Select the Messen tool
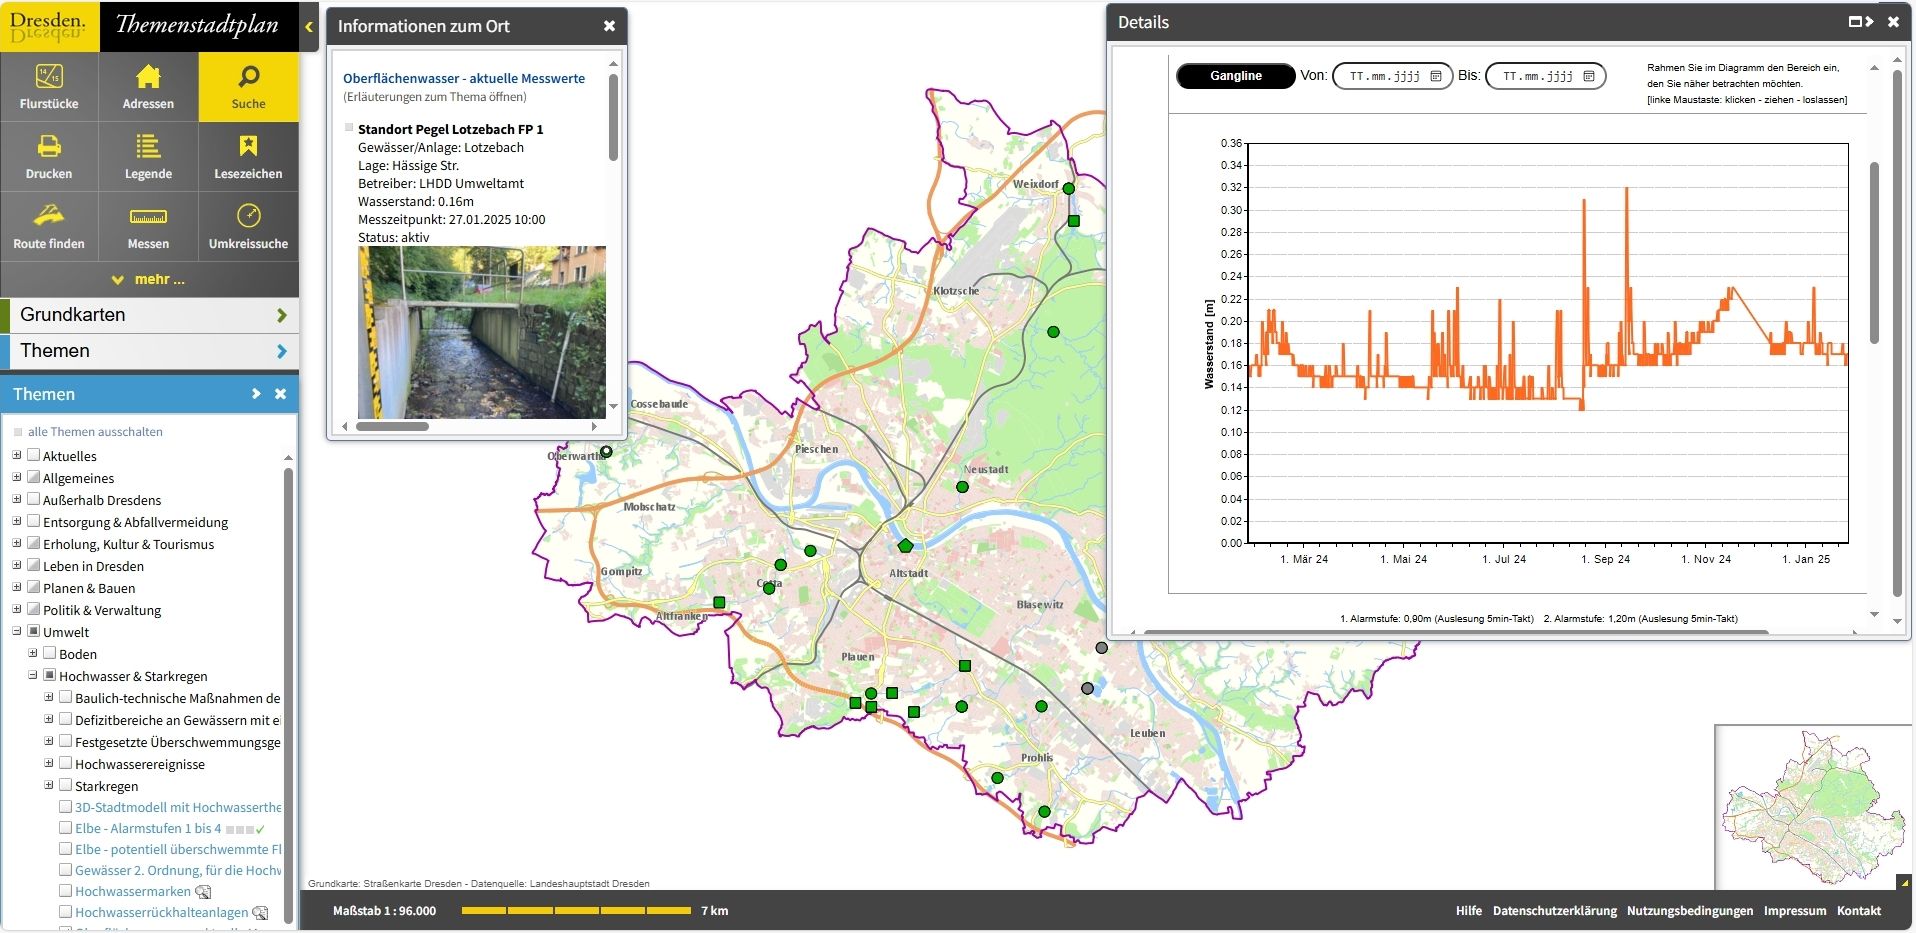 pyautogui.click(x=148, y=226)
